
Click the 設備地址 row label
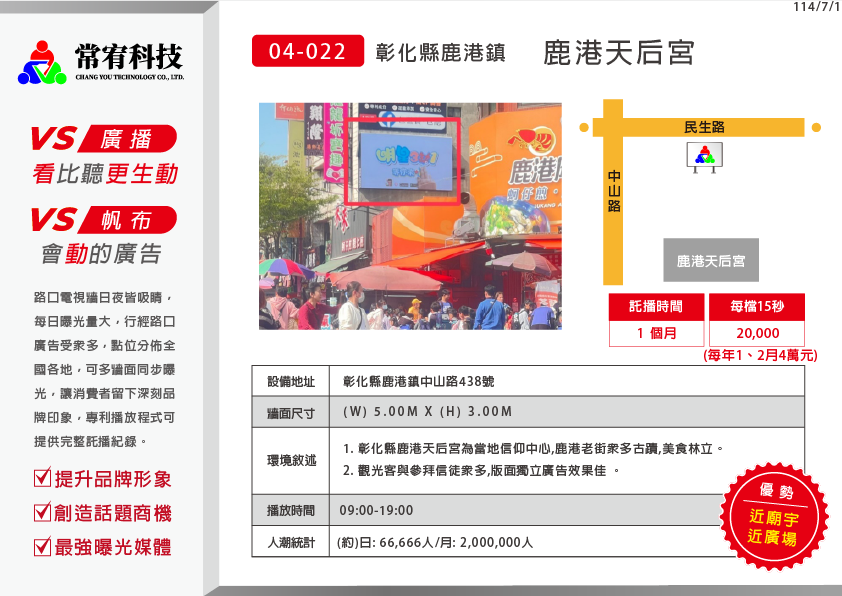(x=291, y=382)
